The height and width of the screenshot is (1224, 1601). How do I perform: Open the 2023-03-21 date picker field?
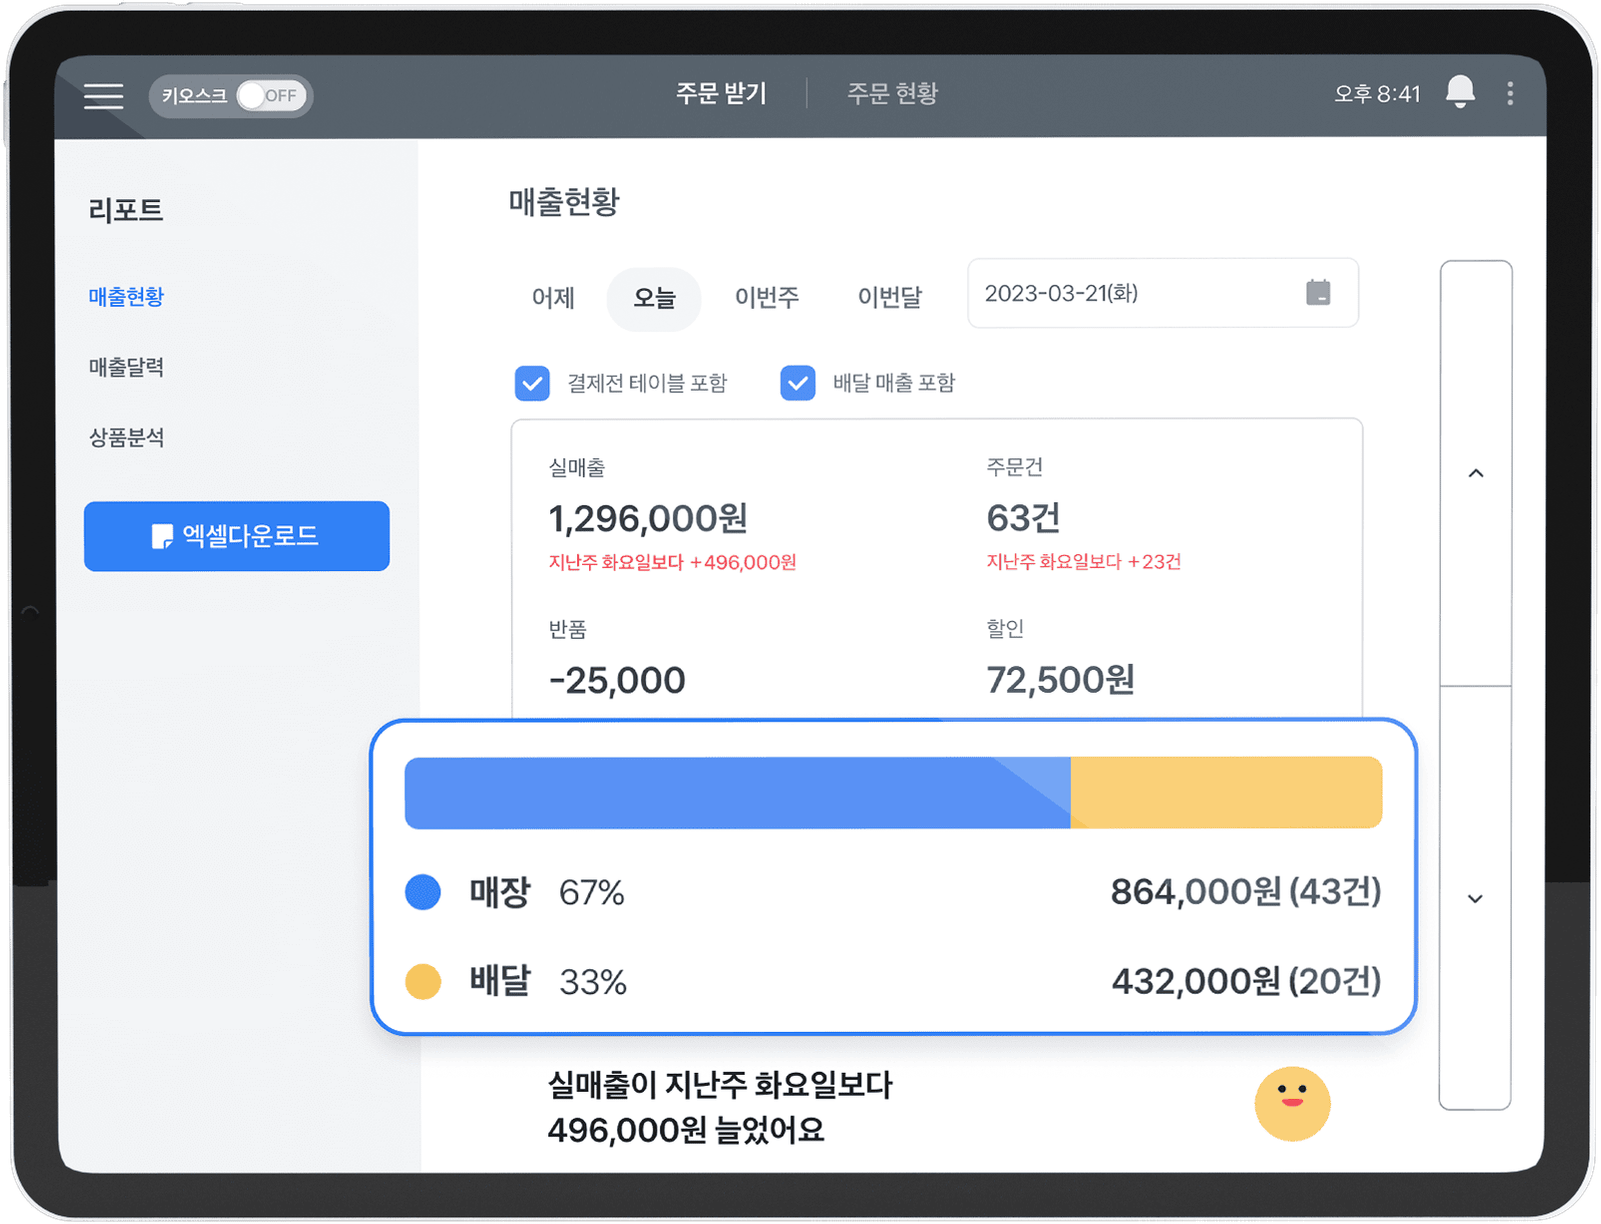(1140, 293)
